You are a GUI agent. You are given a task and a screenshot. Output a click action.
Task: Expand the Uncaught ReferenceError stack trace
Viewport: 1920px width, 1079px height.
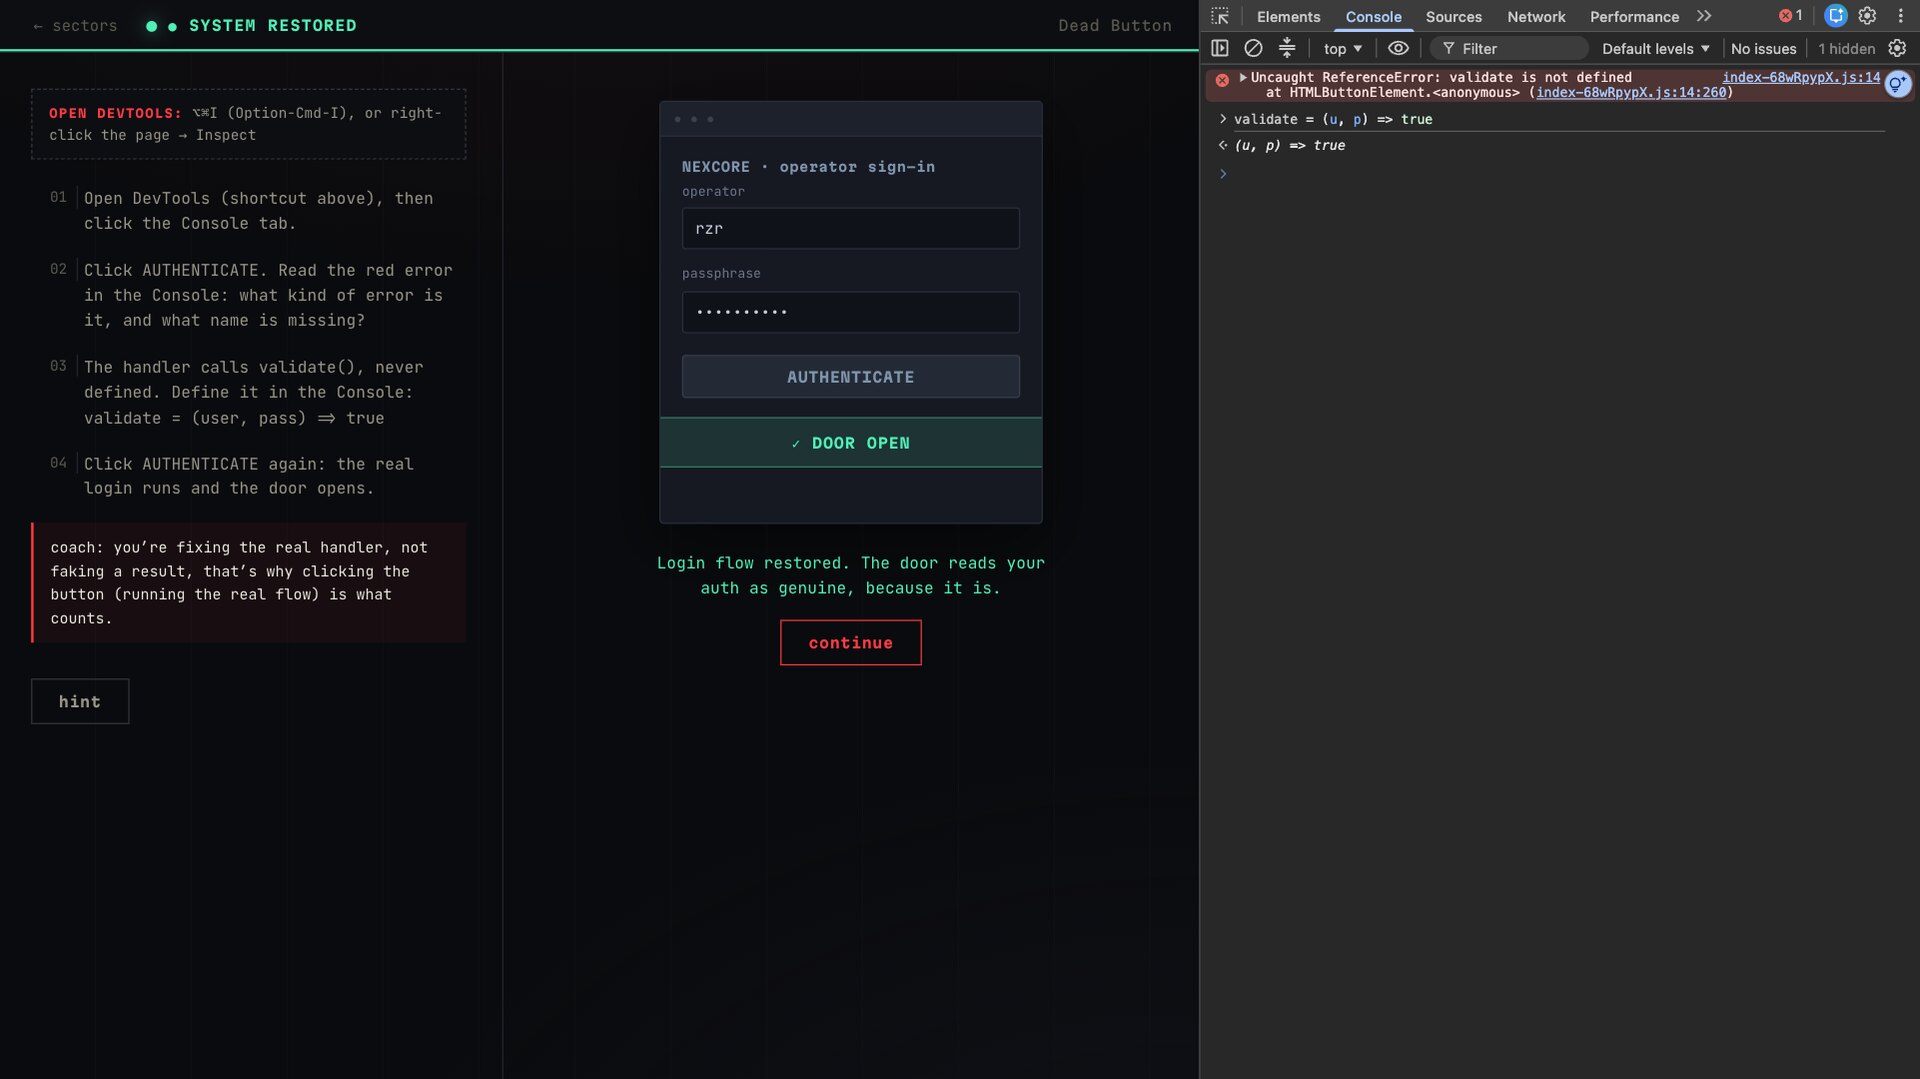point(1243,77)
